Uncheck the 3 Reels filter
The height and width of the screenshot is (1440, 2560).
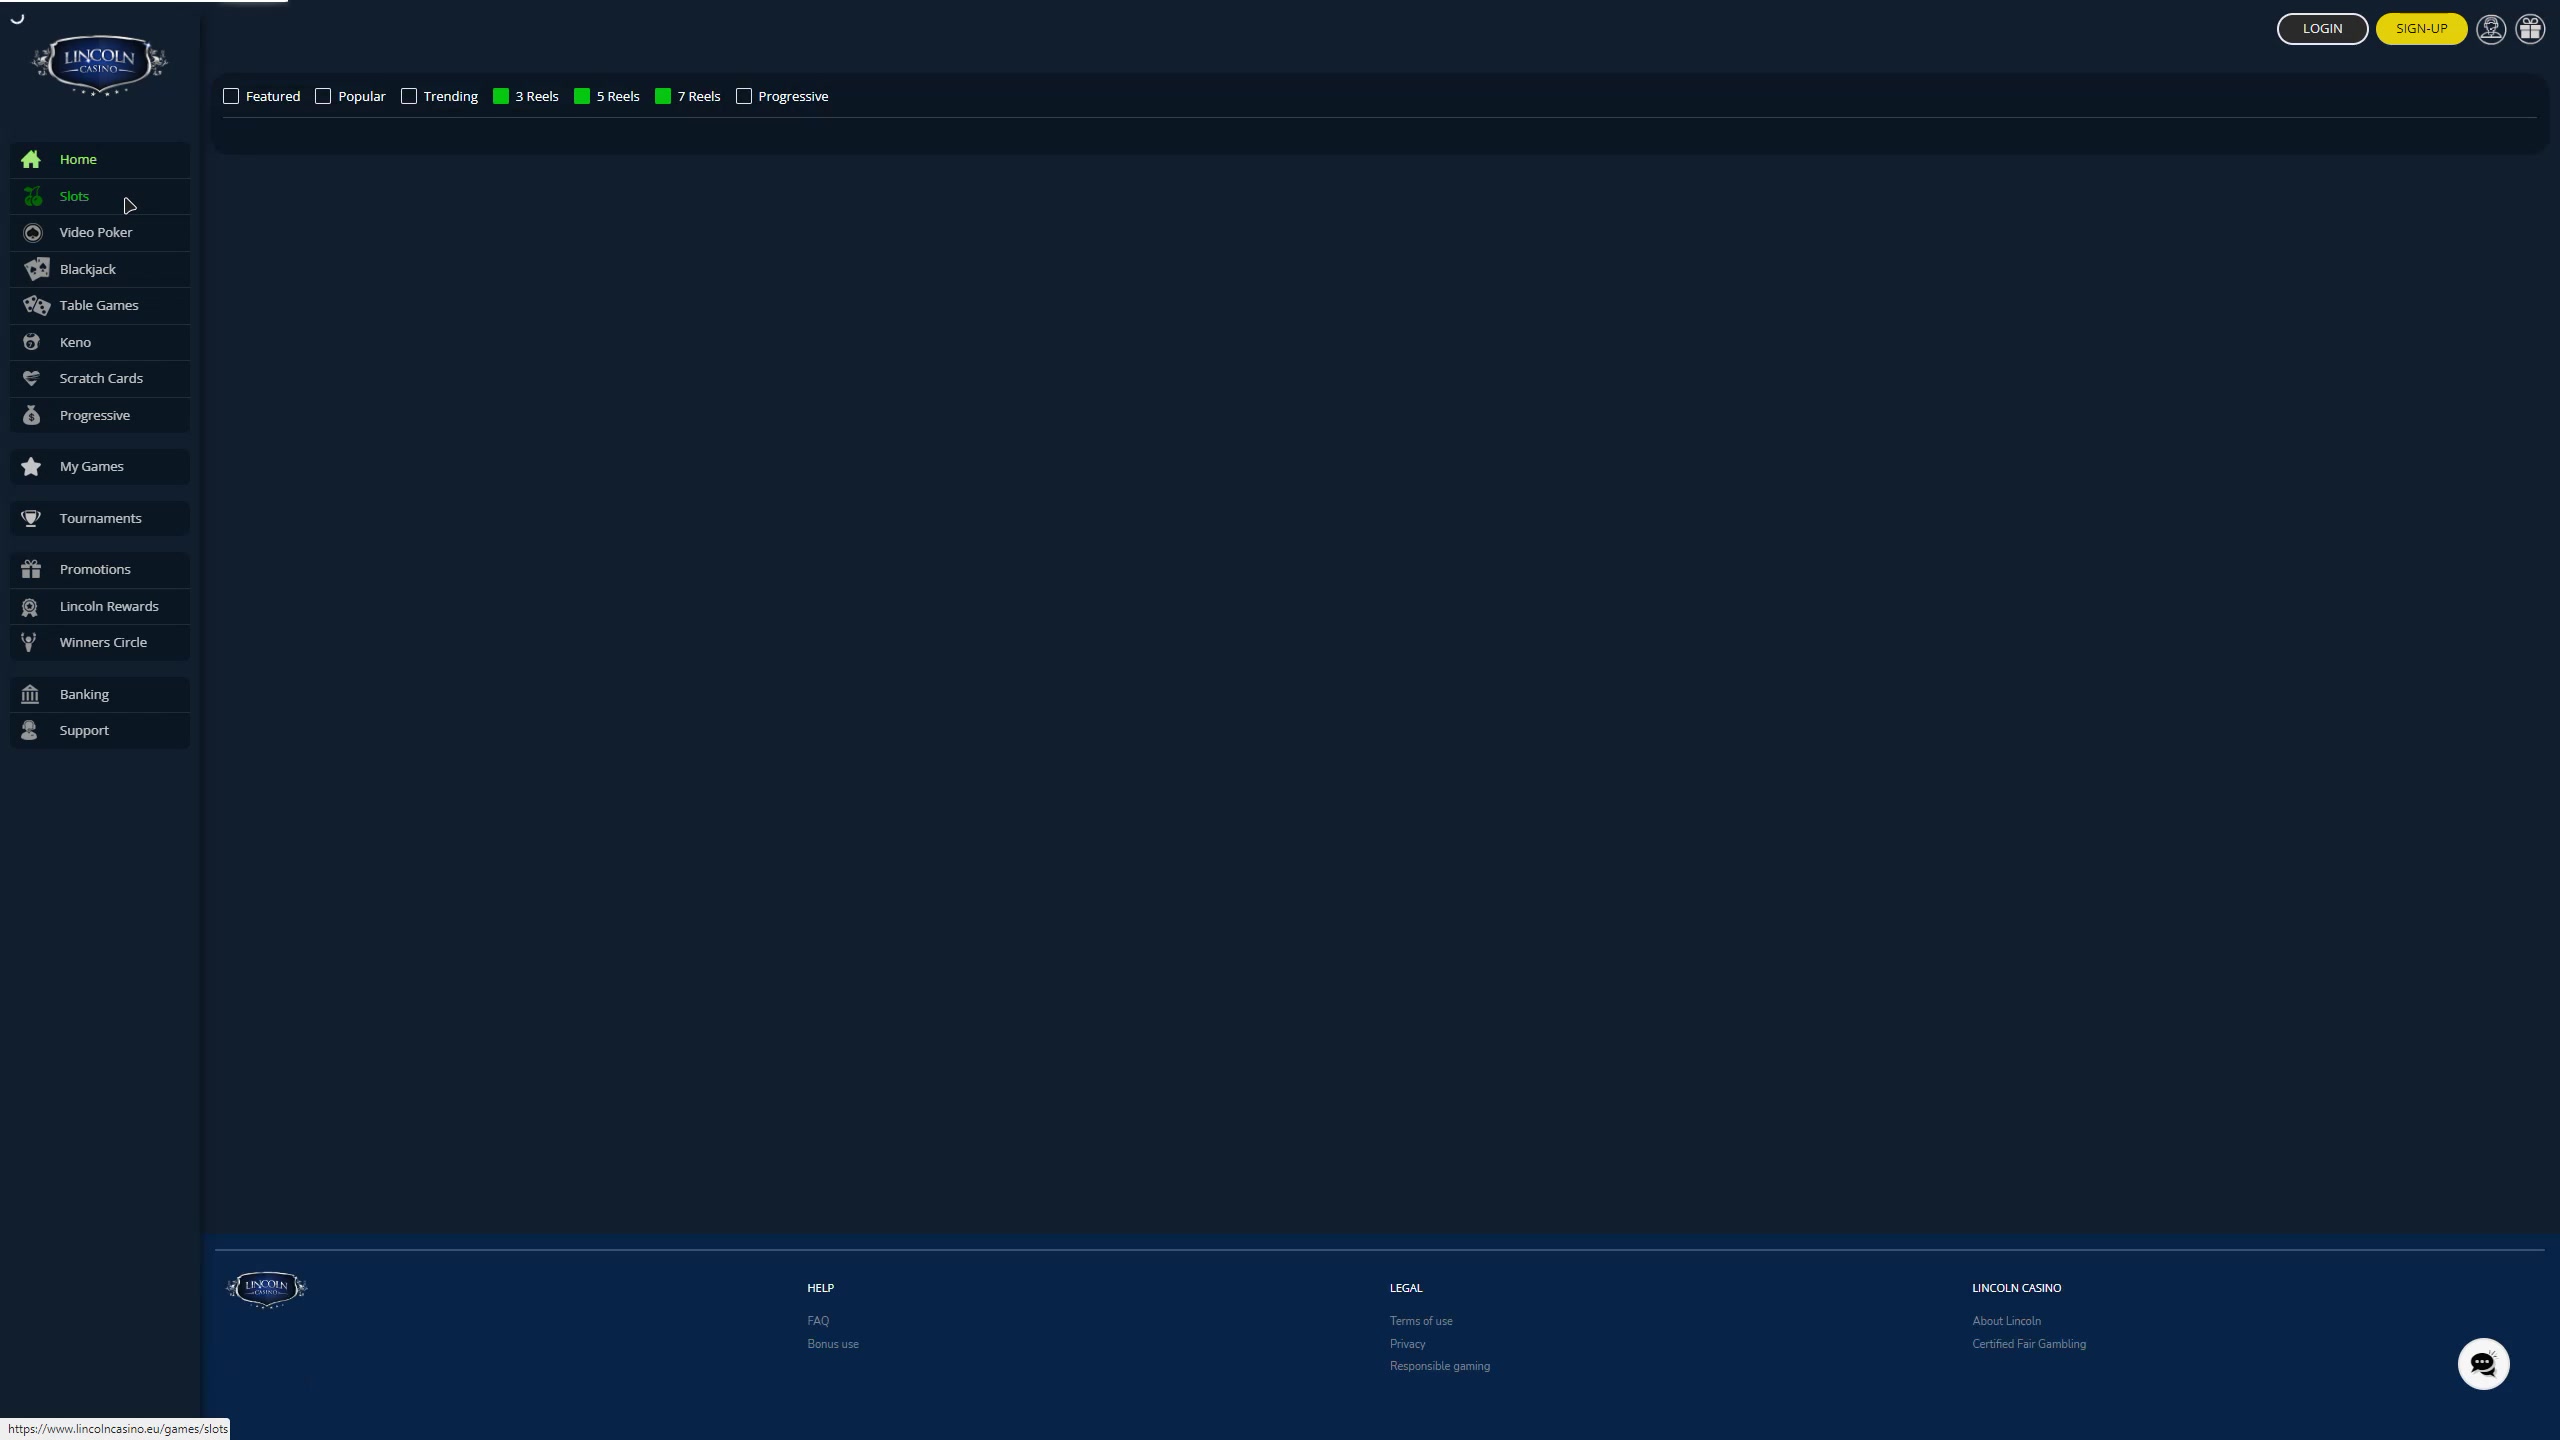[501, 96]
